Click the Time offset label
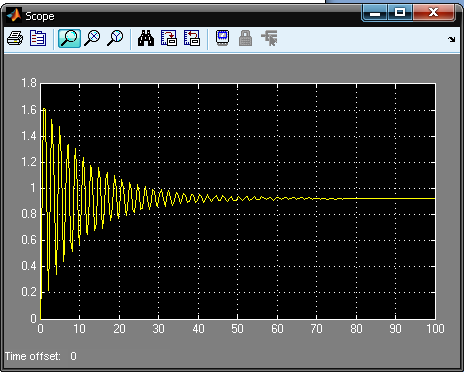Viewport: 464px width, 372px height. coord(33,356)
